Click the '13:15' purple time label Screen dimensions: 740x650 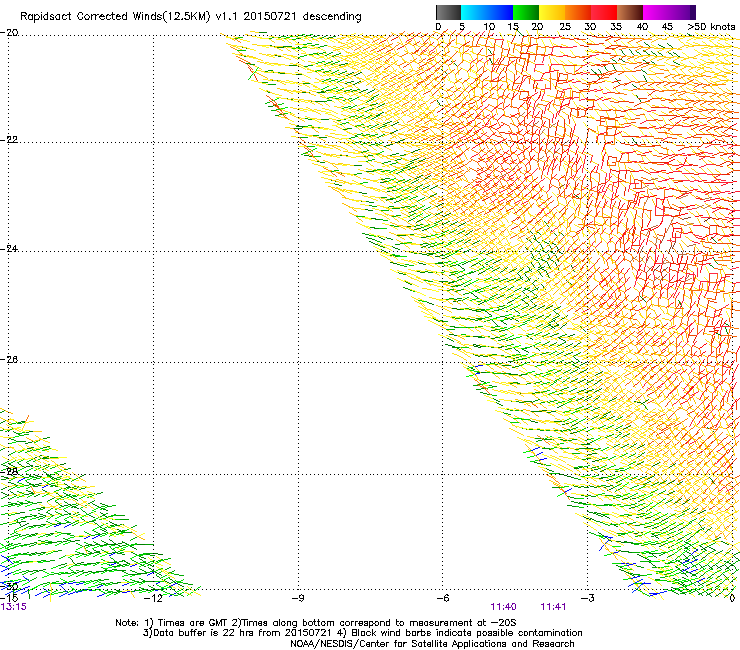(14, 607)
